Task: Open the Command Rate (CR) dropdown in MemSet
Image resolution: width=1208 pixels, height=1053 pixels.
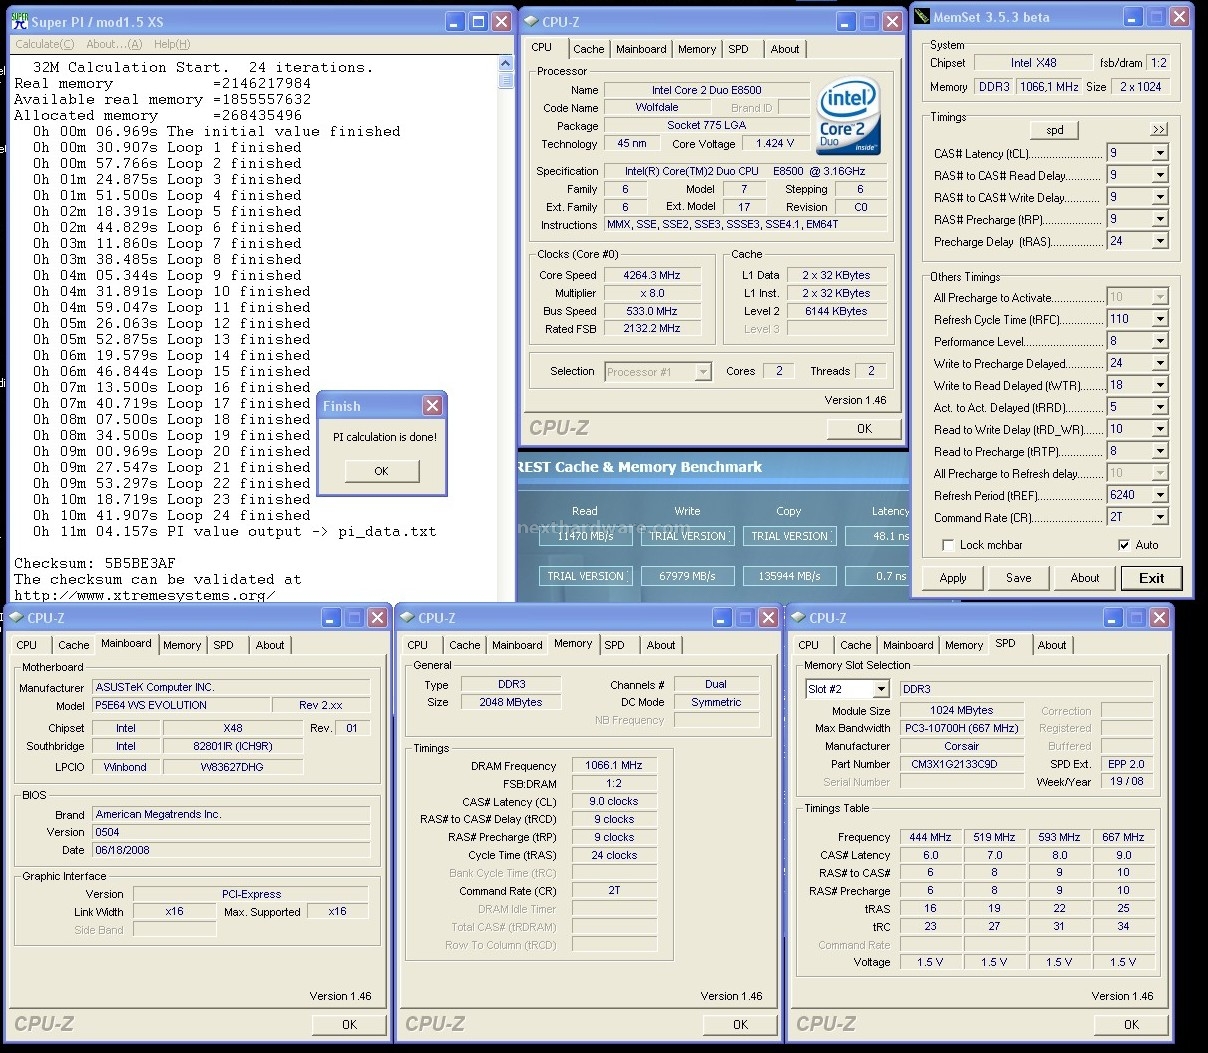Action: click(x=1160, y=517)
